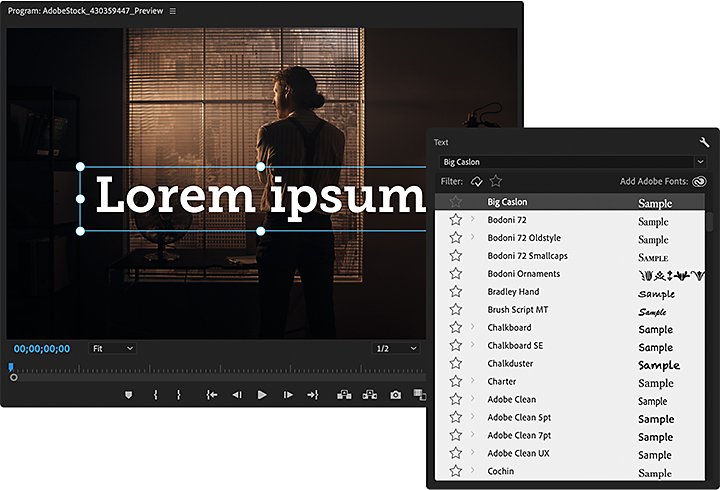Open Text panel wrench settings
The width and height of the screenshot is (720, 490).
click(704, 142)
